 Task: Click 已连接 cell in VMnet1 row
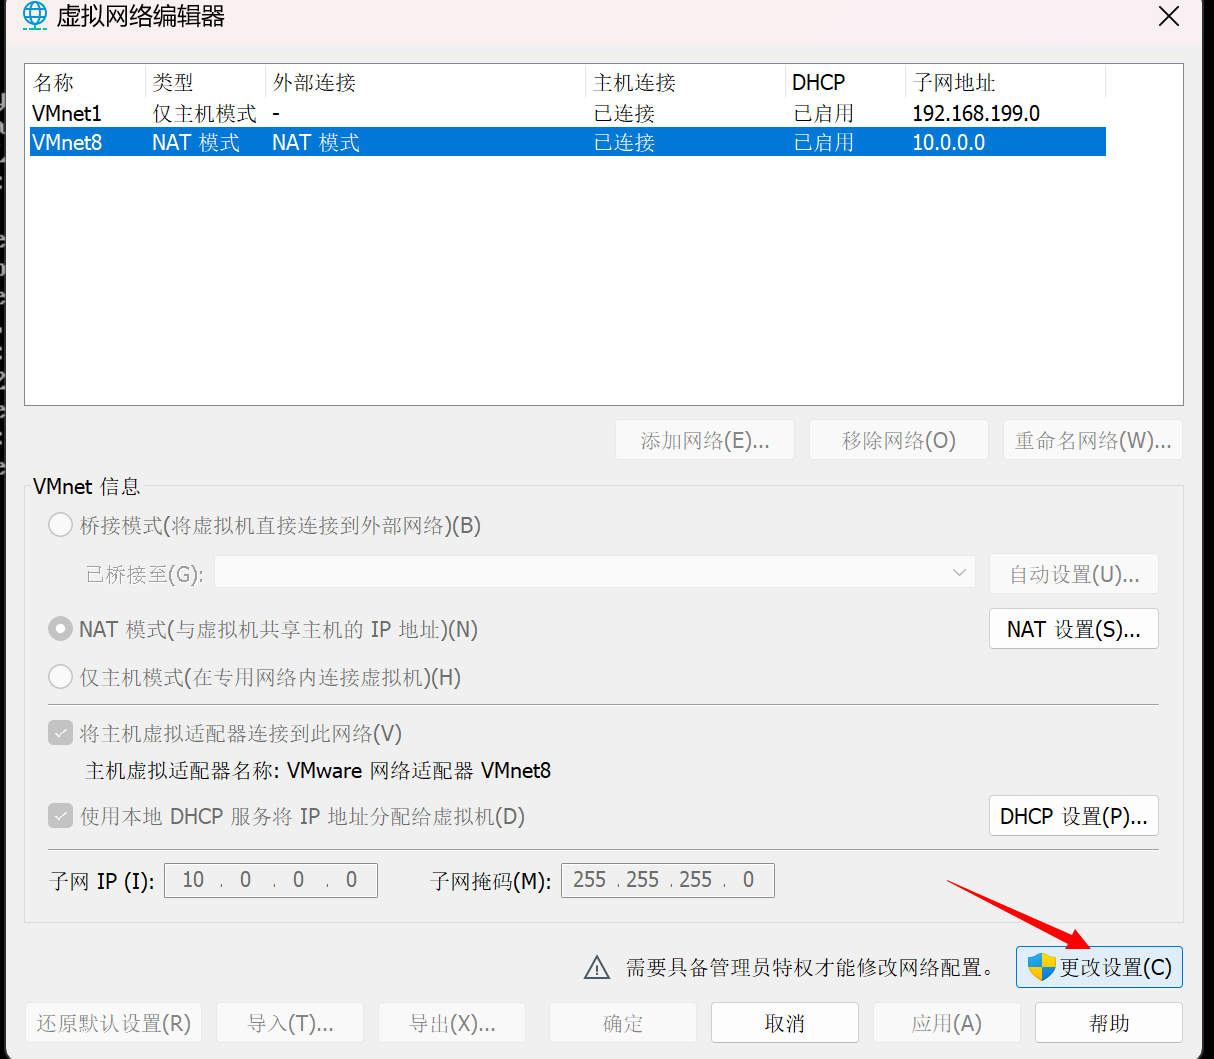click(624, 113)
